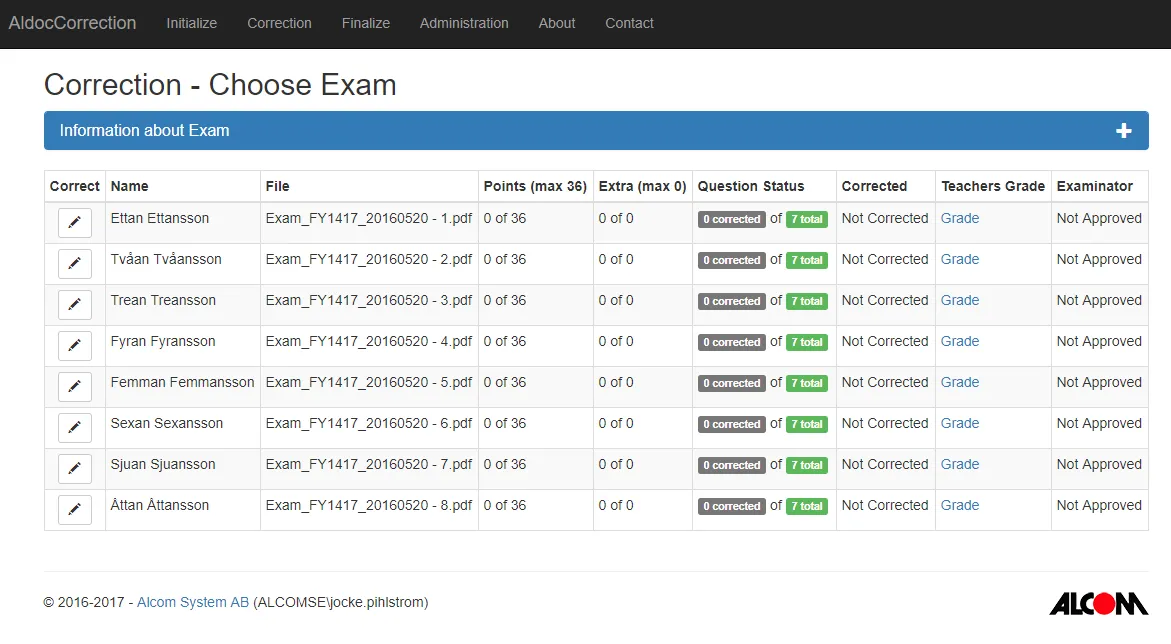Open the Correction menu item
The height and width of the screenshot is (644, 1171).
pos(279,23)
